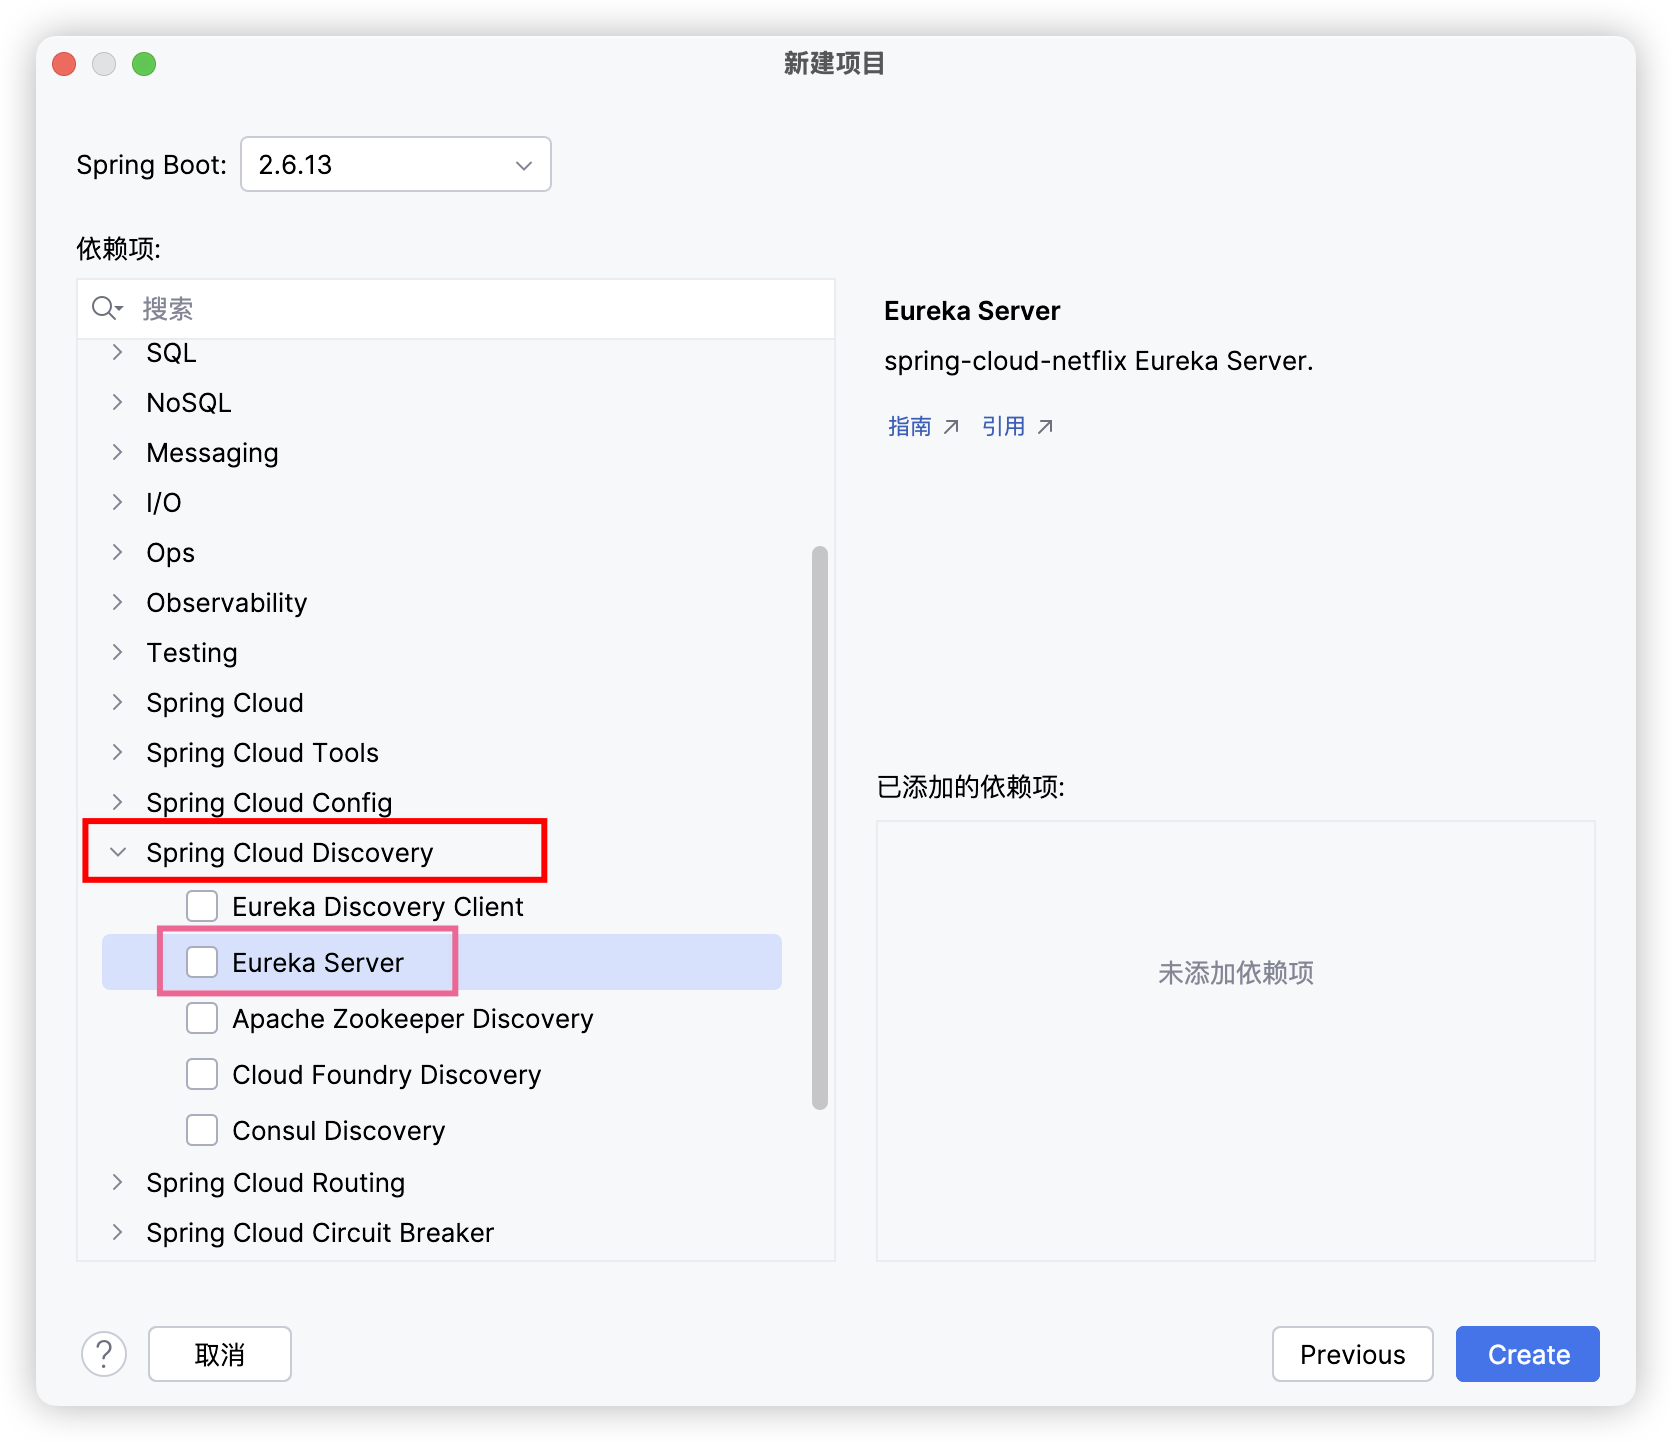1672x1442 pixels.
Task: Select the Testing row label
Action: coord(191,652)
